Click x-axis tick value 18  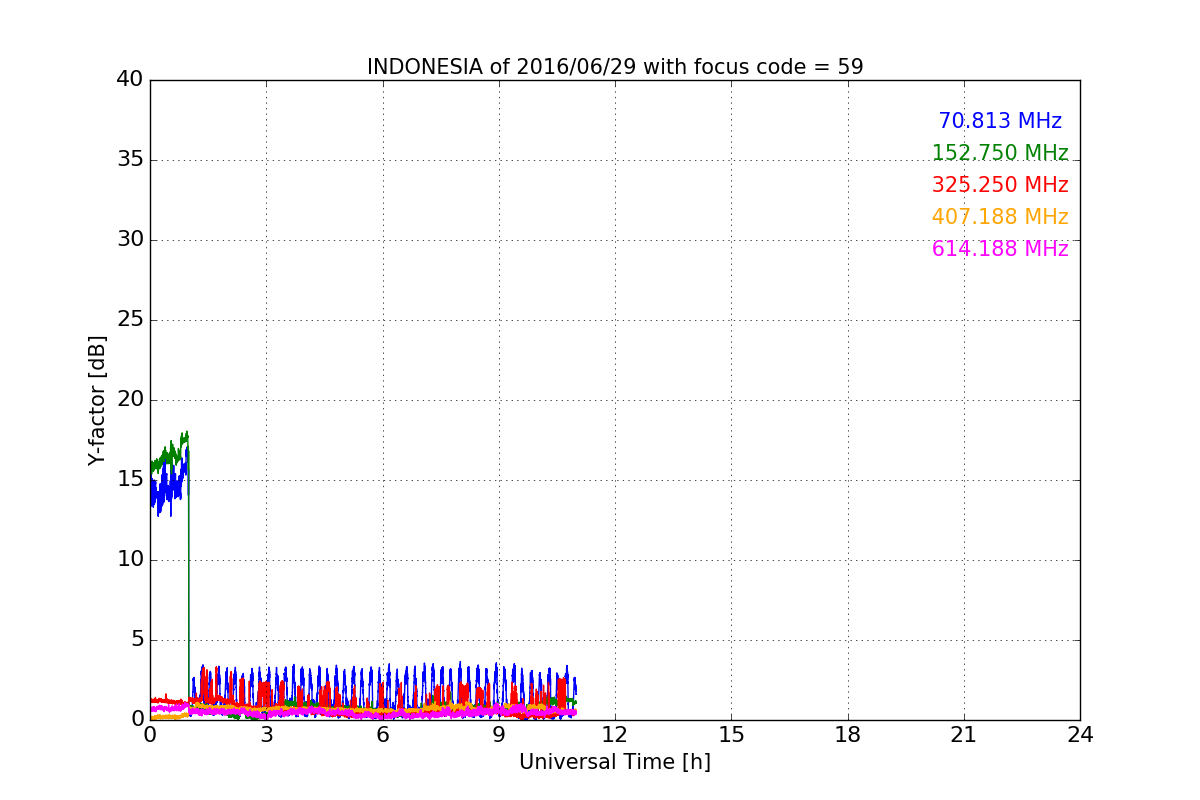click(x=848, y=735)
